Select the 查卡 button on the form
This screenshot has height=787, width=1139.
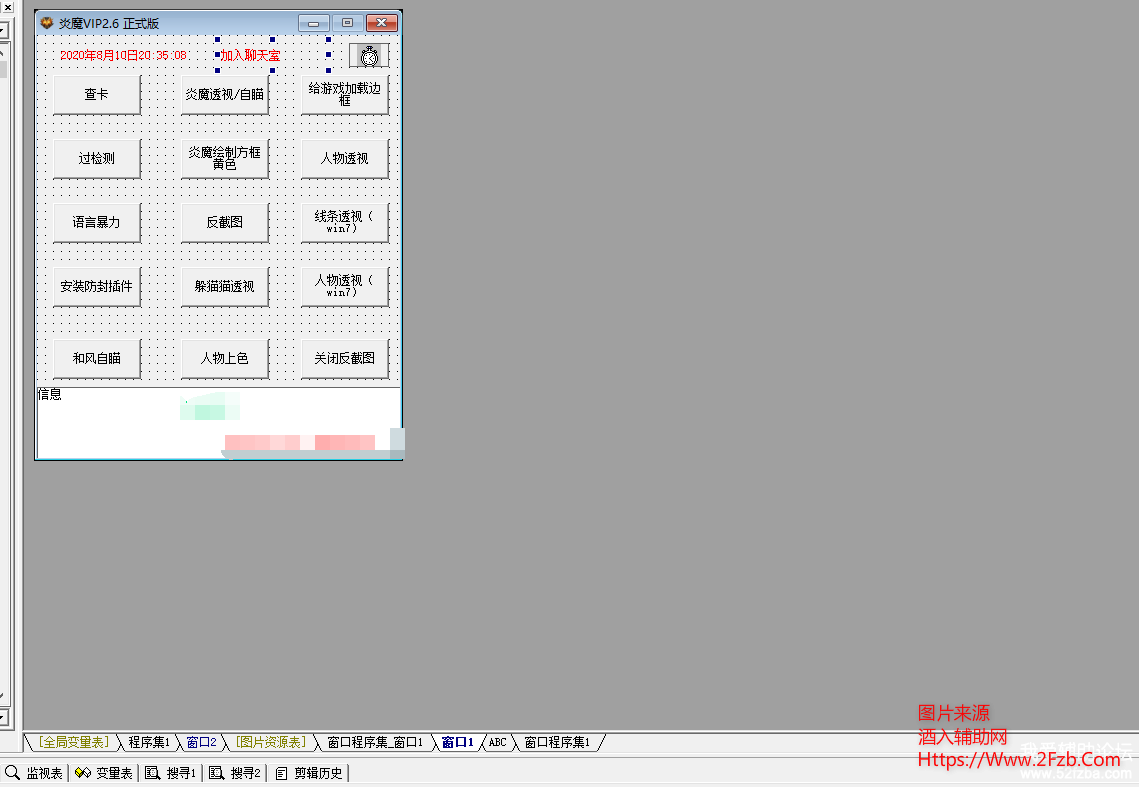[x=96, y=93]
